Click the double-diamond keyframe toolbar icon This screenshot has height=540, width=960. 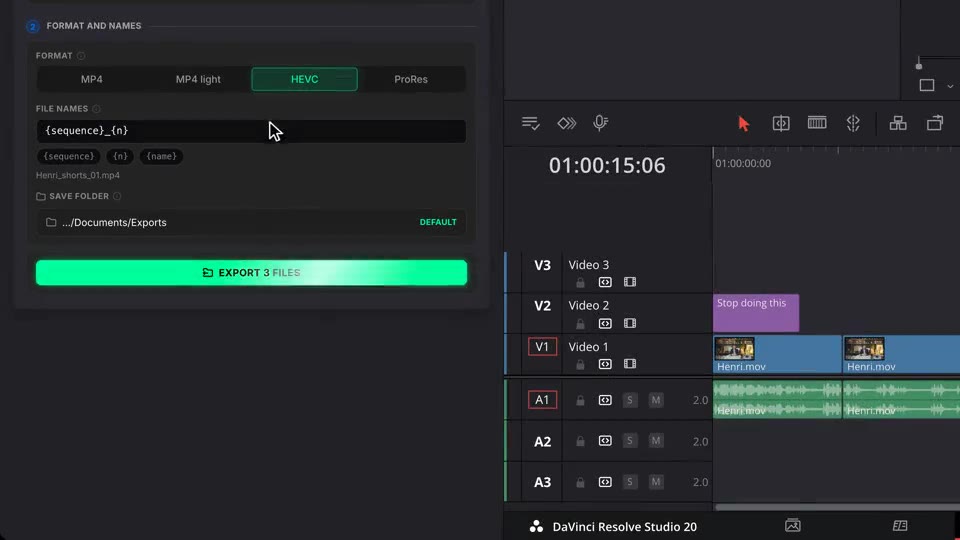pyautogui.click(x=566, y=123)
